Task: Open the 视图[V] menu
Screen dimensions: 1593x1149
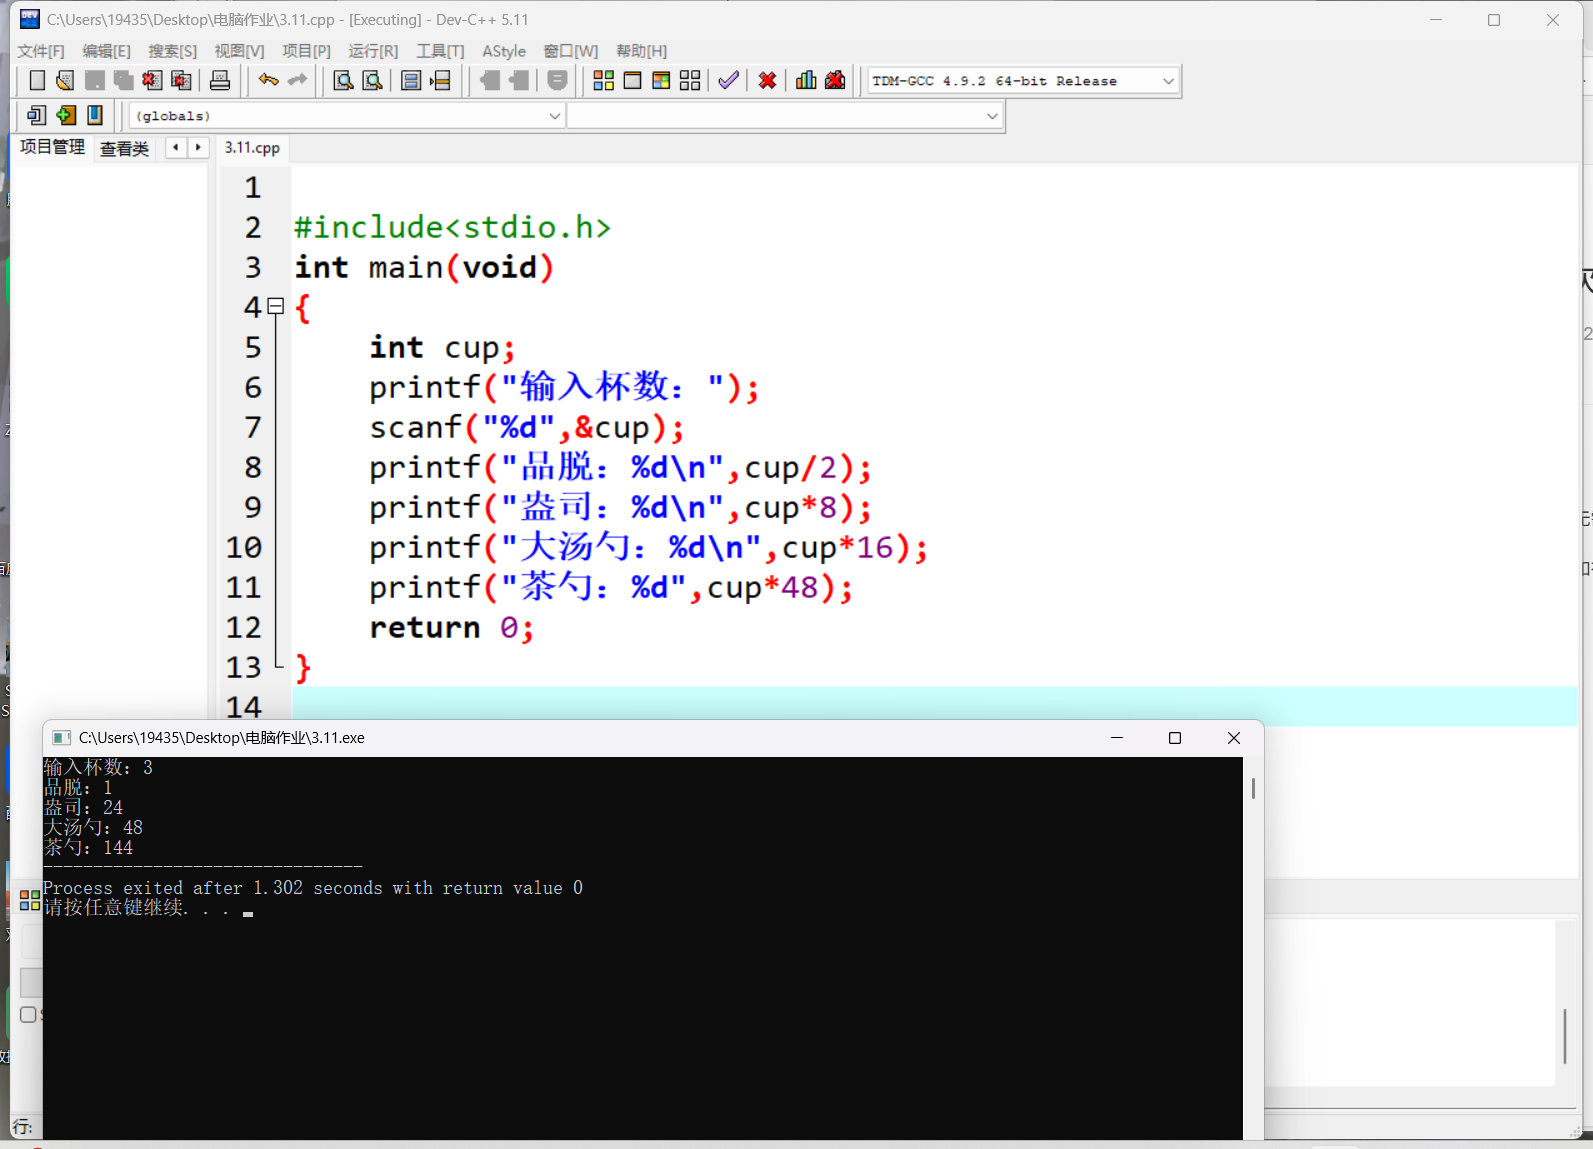Action: [240, 51]
